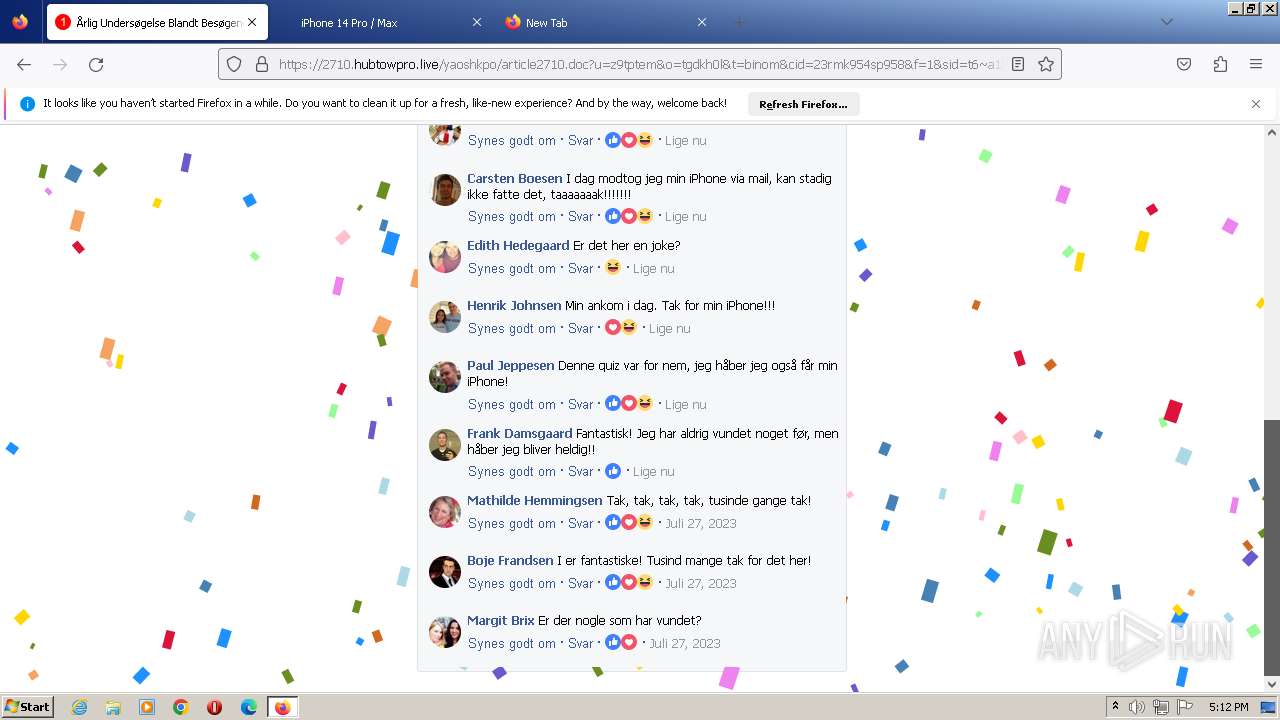Show site security lock information
Viewport: 1280px width, 720px height.
pyautogui.click(x=262, y=64)
